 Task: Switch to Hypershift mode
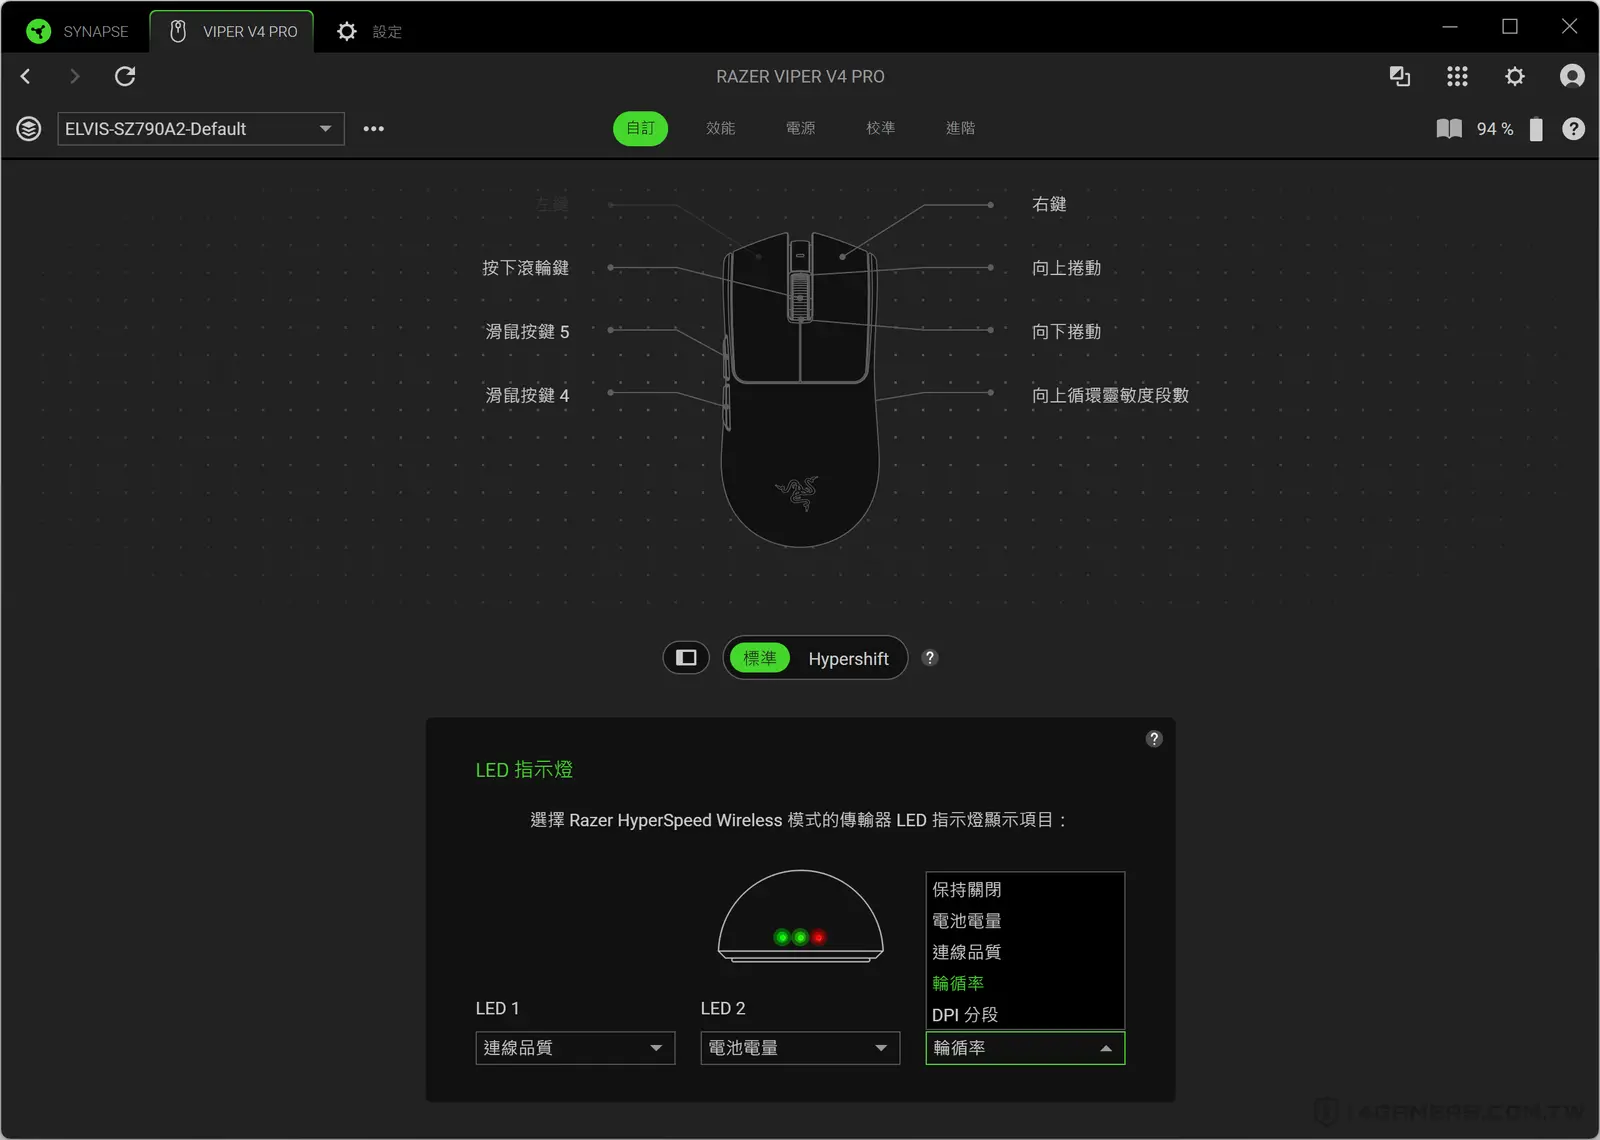coord(848,658)
